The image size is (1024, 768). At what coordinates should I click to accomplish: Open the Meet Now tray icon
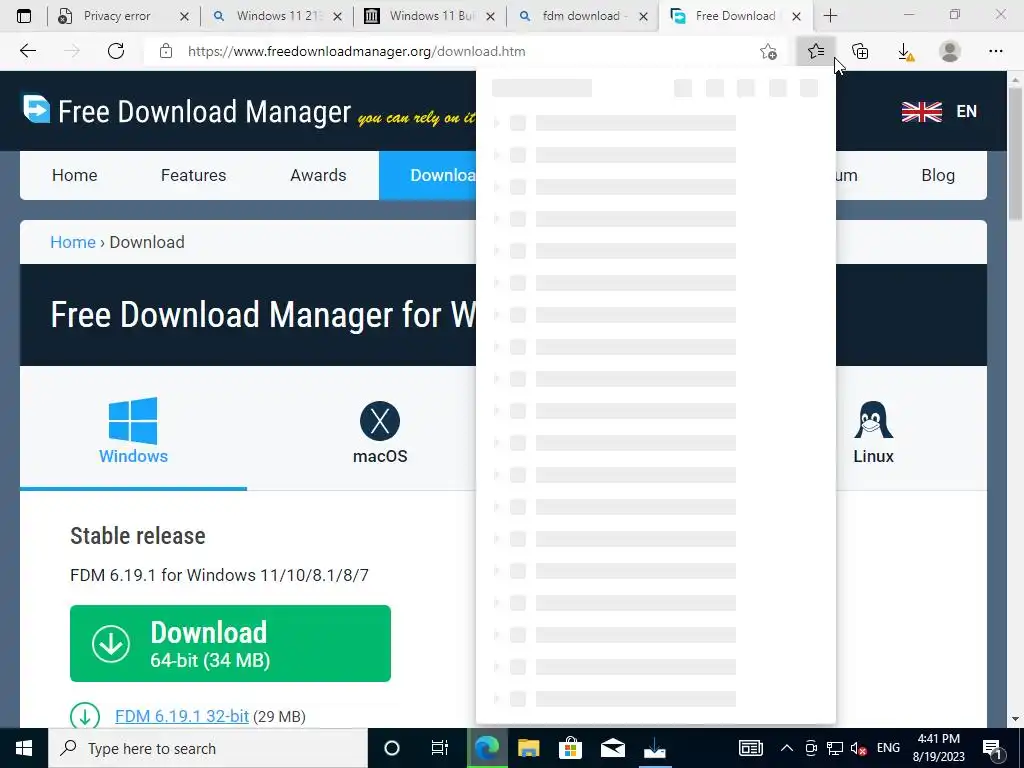[x=811, y=748]
